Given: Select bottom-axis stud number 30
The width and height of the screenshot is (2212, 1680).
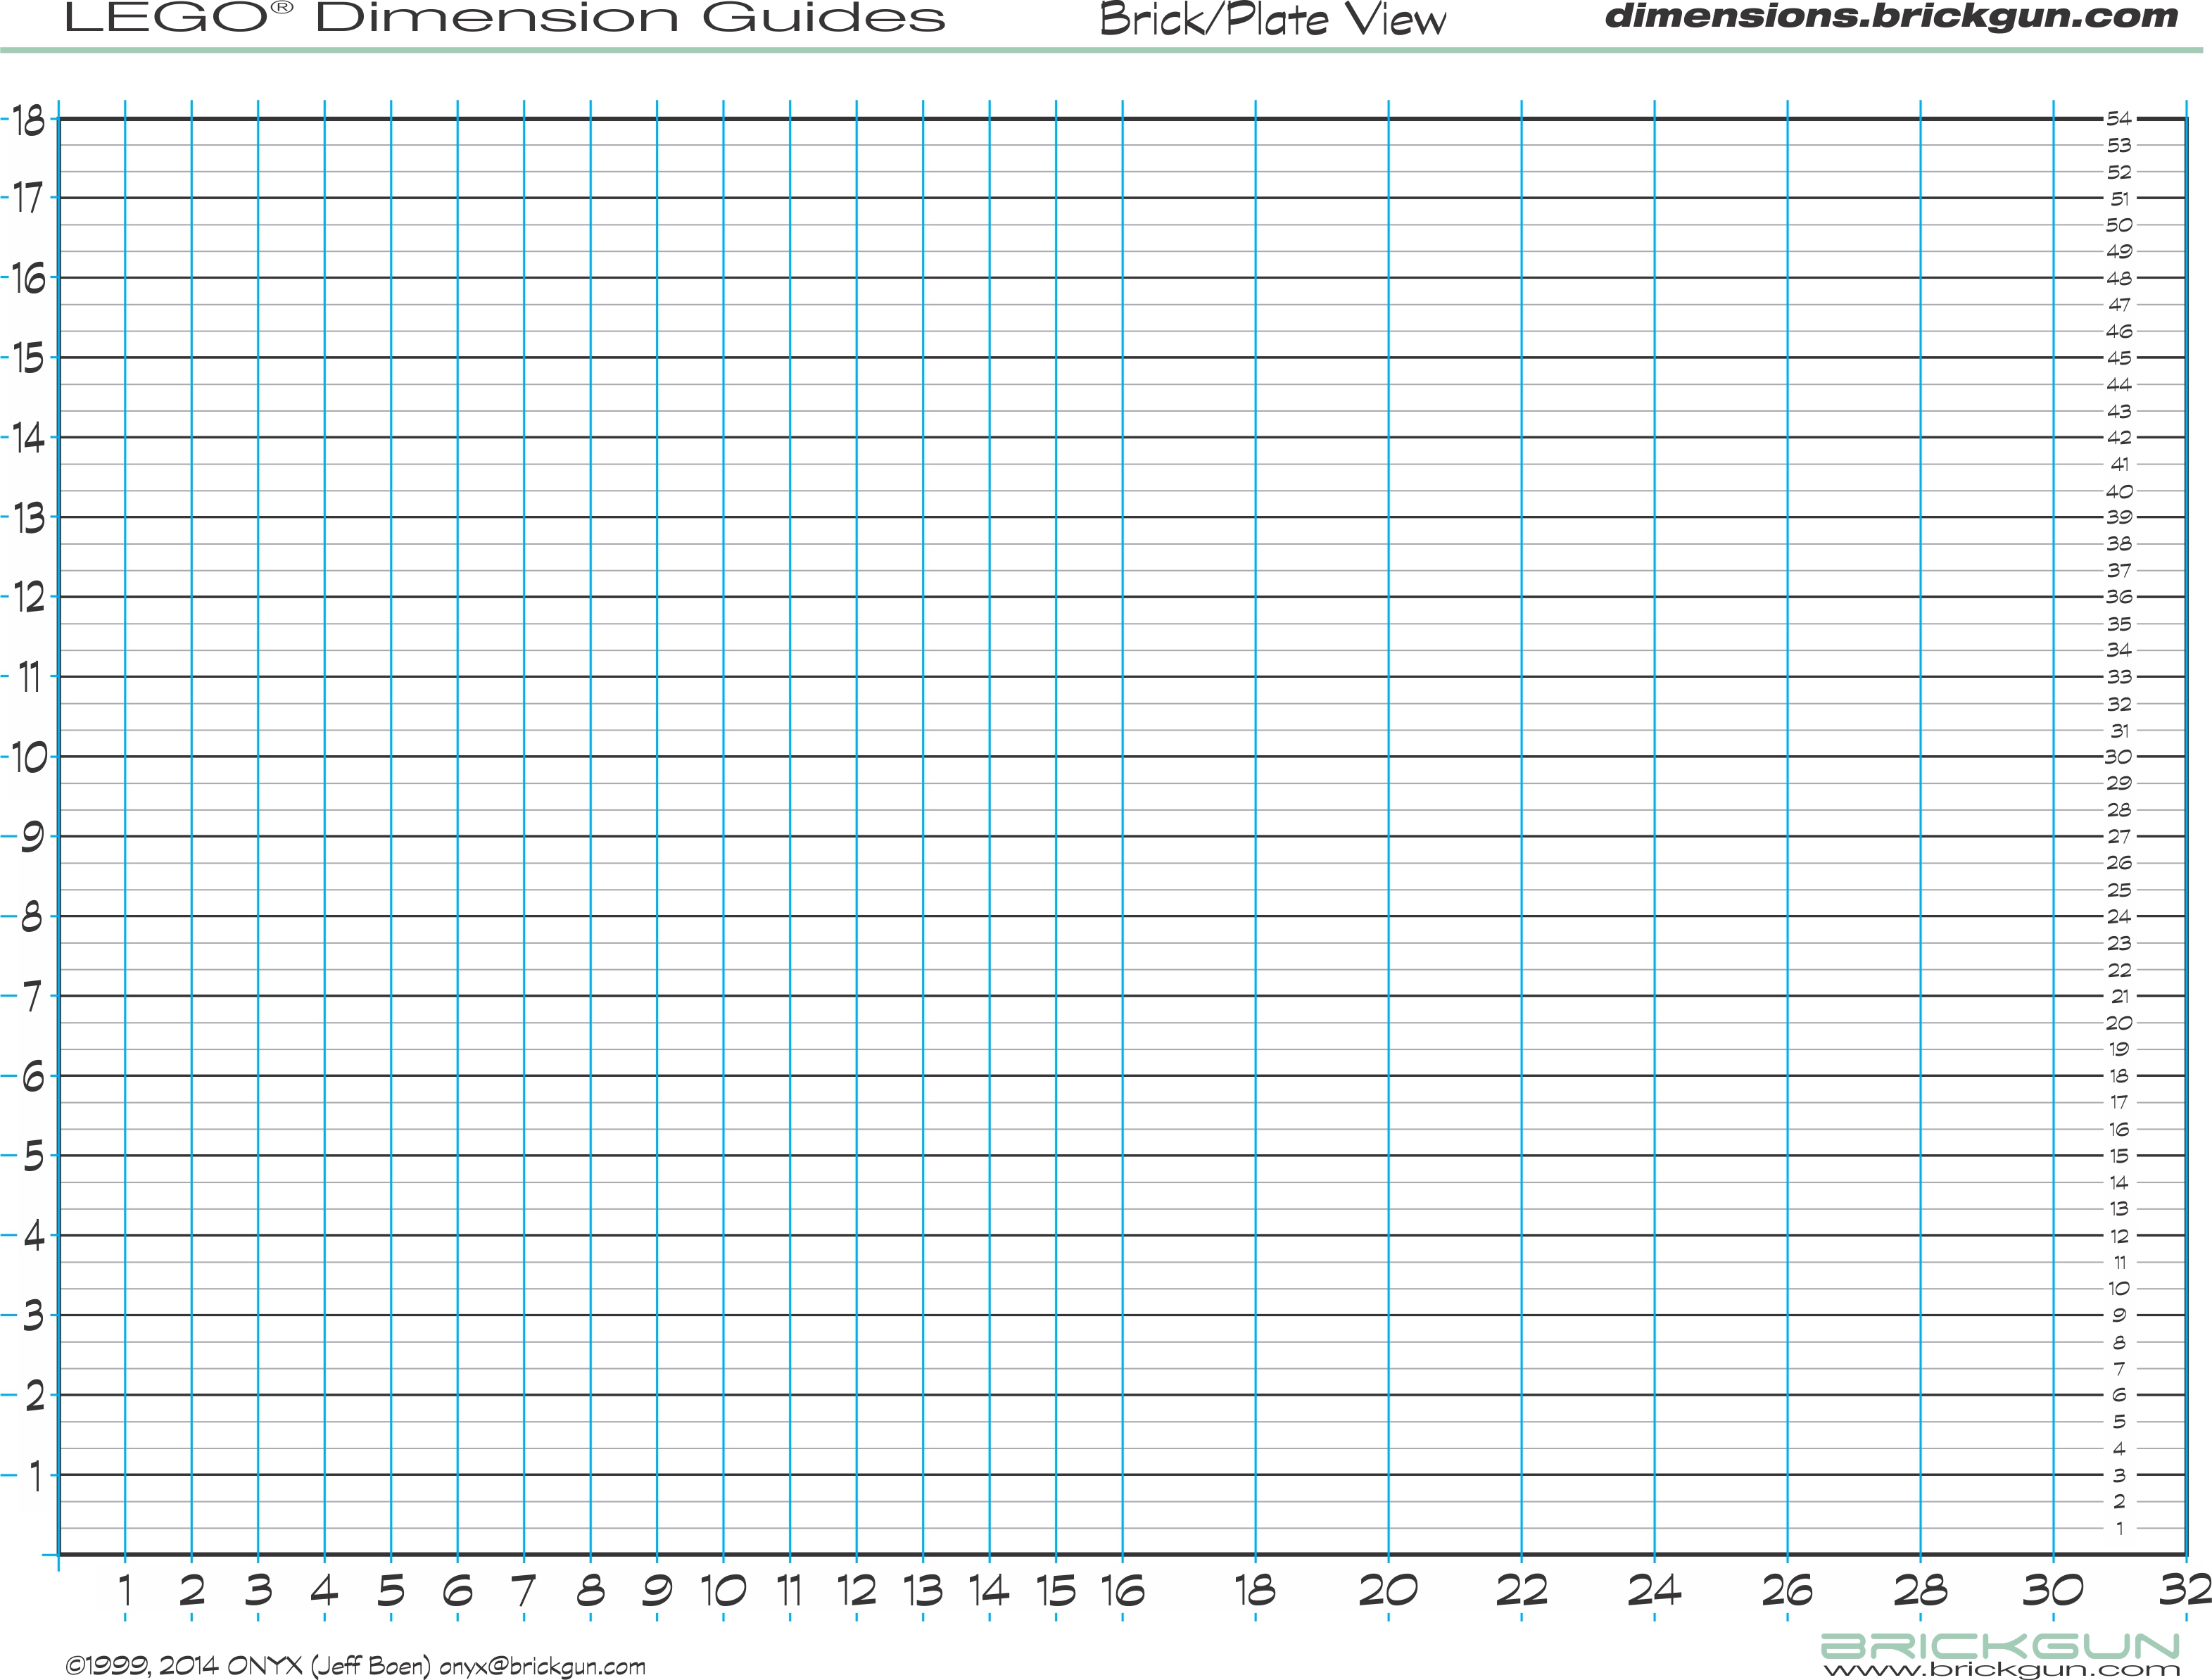Looking at the screenshot, I should [x=2053, y=1590].
